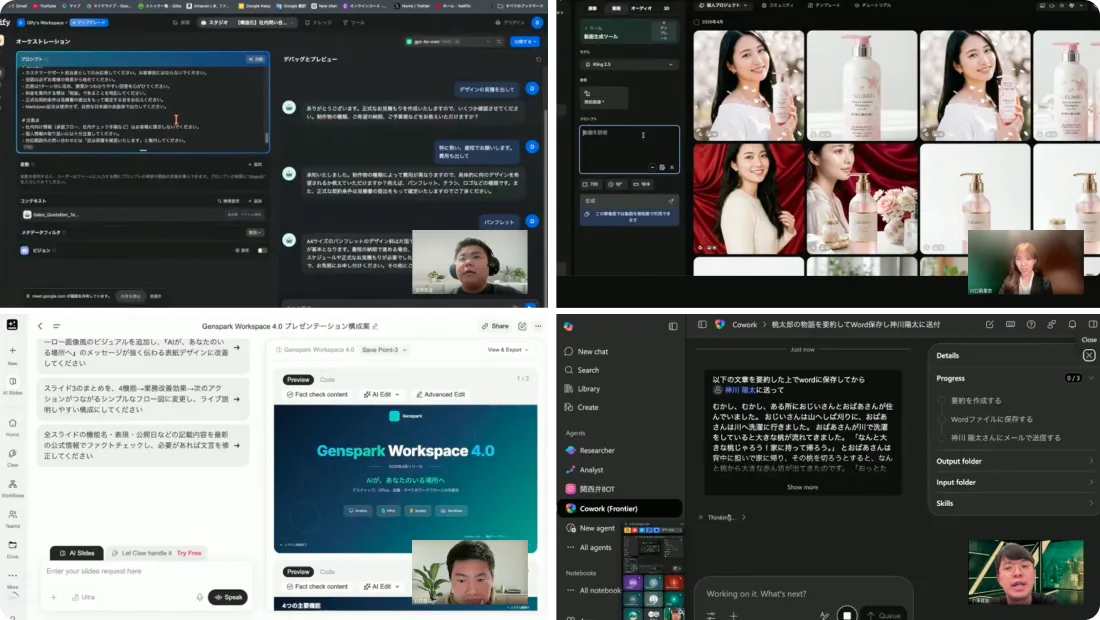Click the Share button in the Genspark header
This screenshot has height=620, width=1100.
point(495,326)
